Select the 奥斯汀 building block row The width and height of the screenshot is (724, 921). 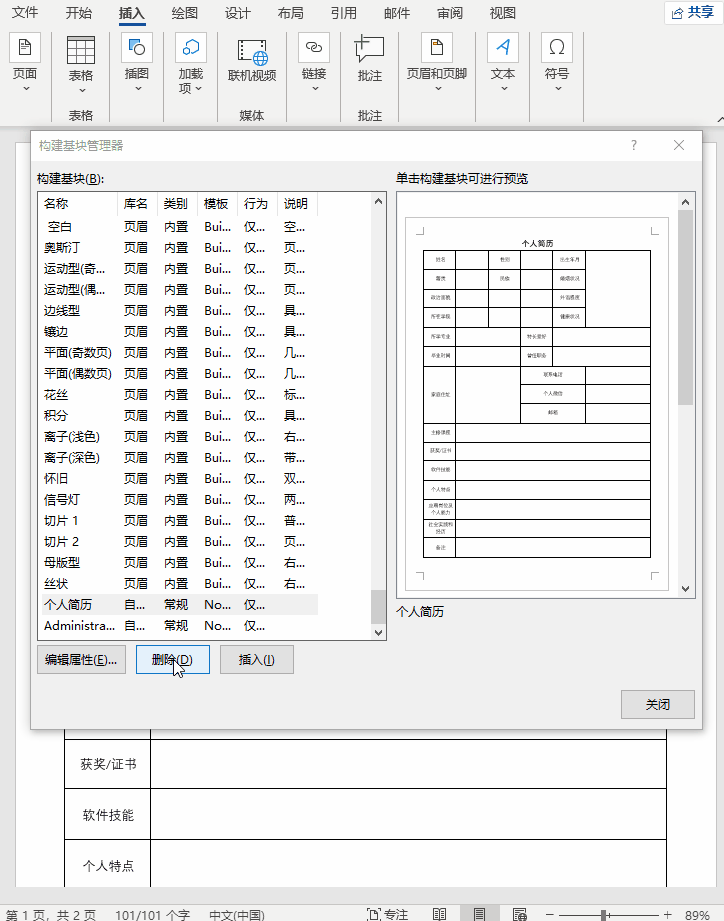tap(179, 248)
